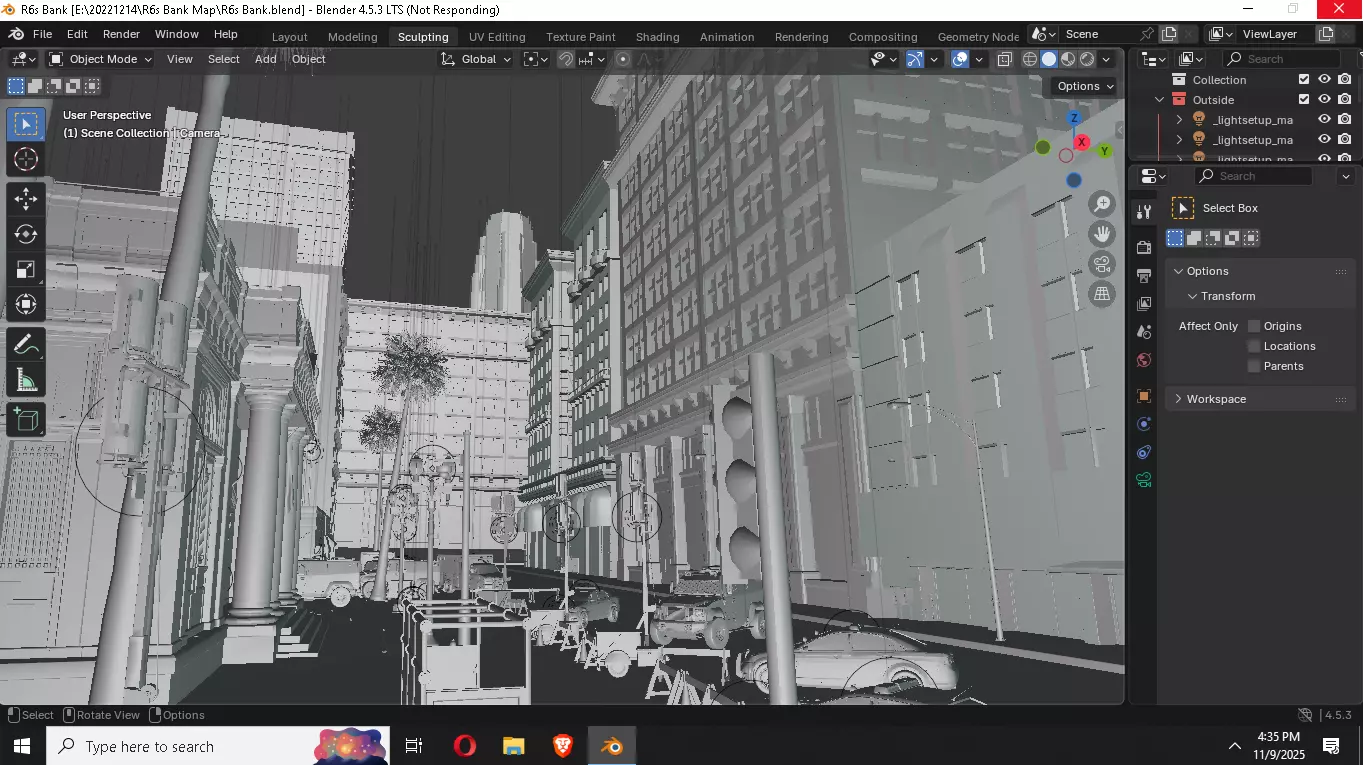Viewport: 1363px width, 765px height.
Task: Open the Render menu
Action: [121, 34]
